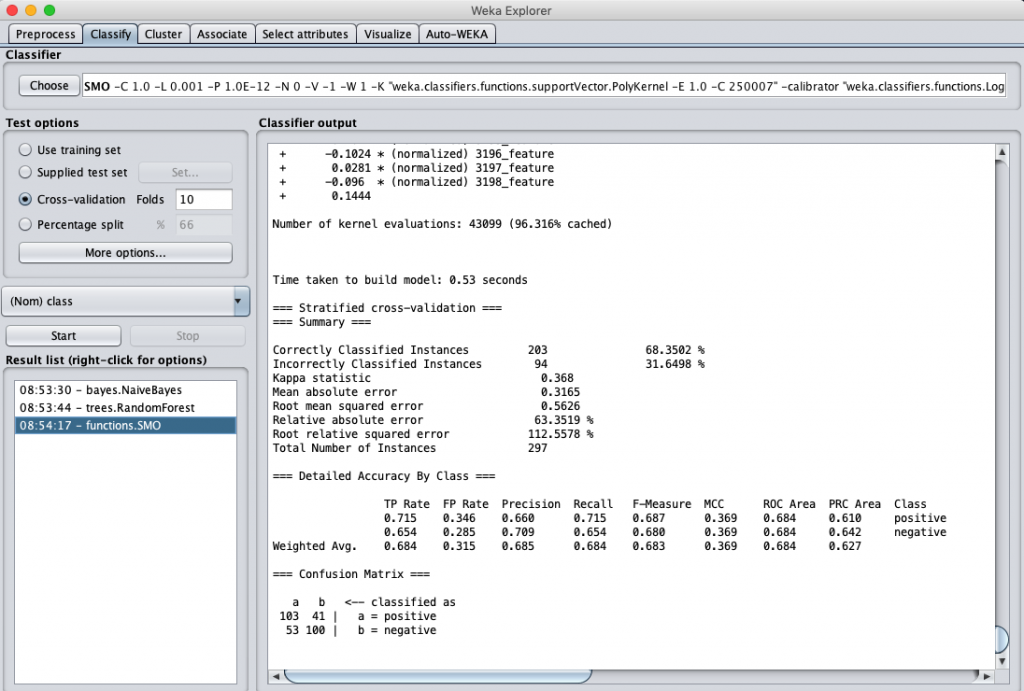Image resolution: width=1024 pixels, height=691 pixels.
Task: Select the bayes.NaiveBayes result entry
Action: coord(125,390)
